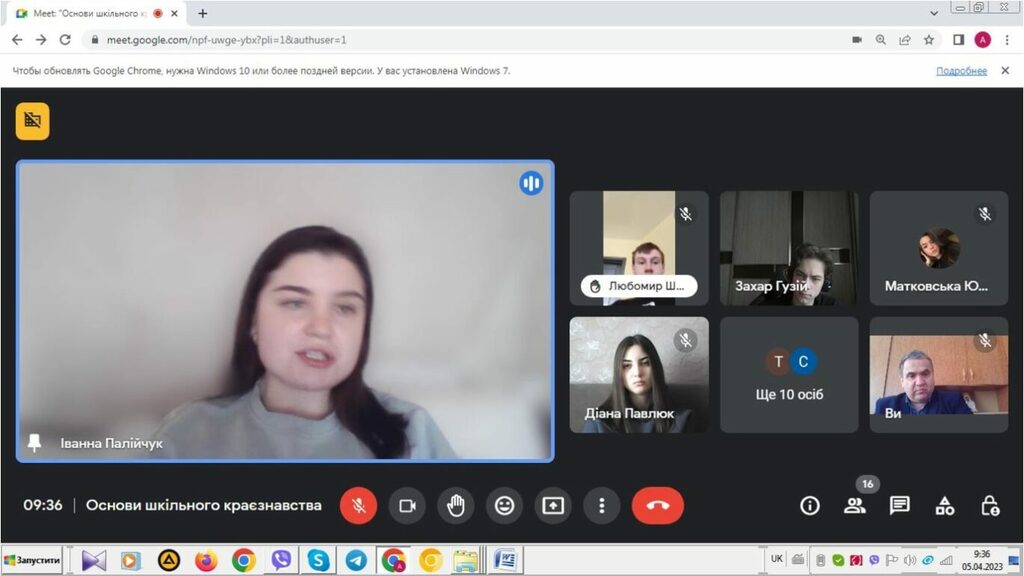
Task: Raise your hand in the meeting
Action: [456, 506]
